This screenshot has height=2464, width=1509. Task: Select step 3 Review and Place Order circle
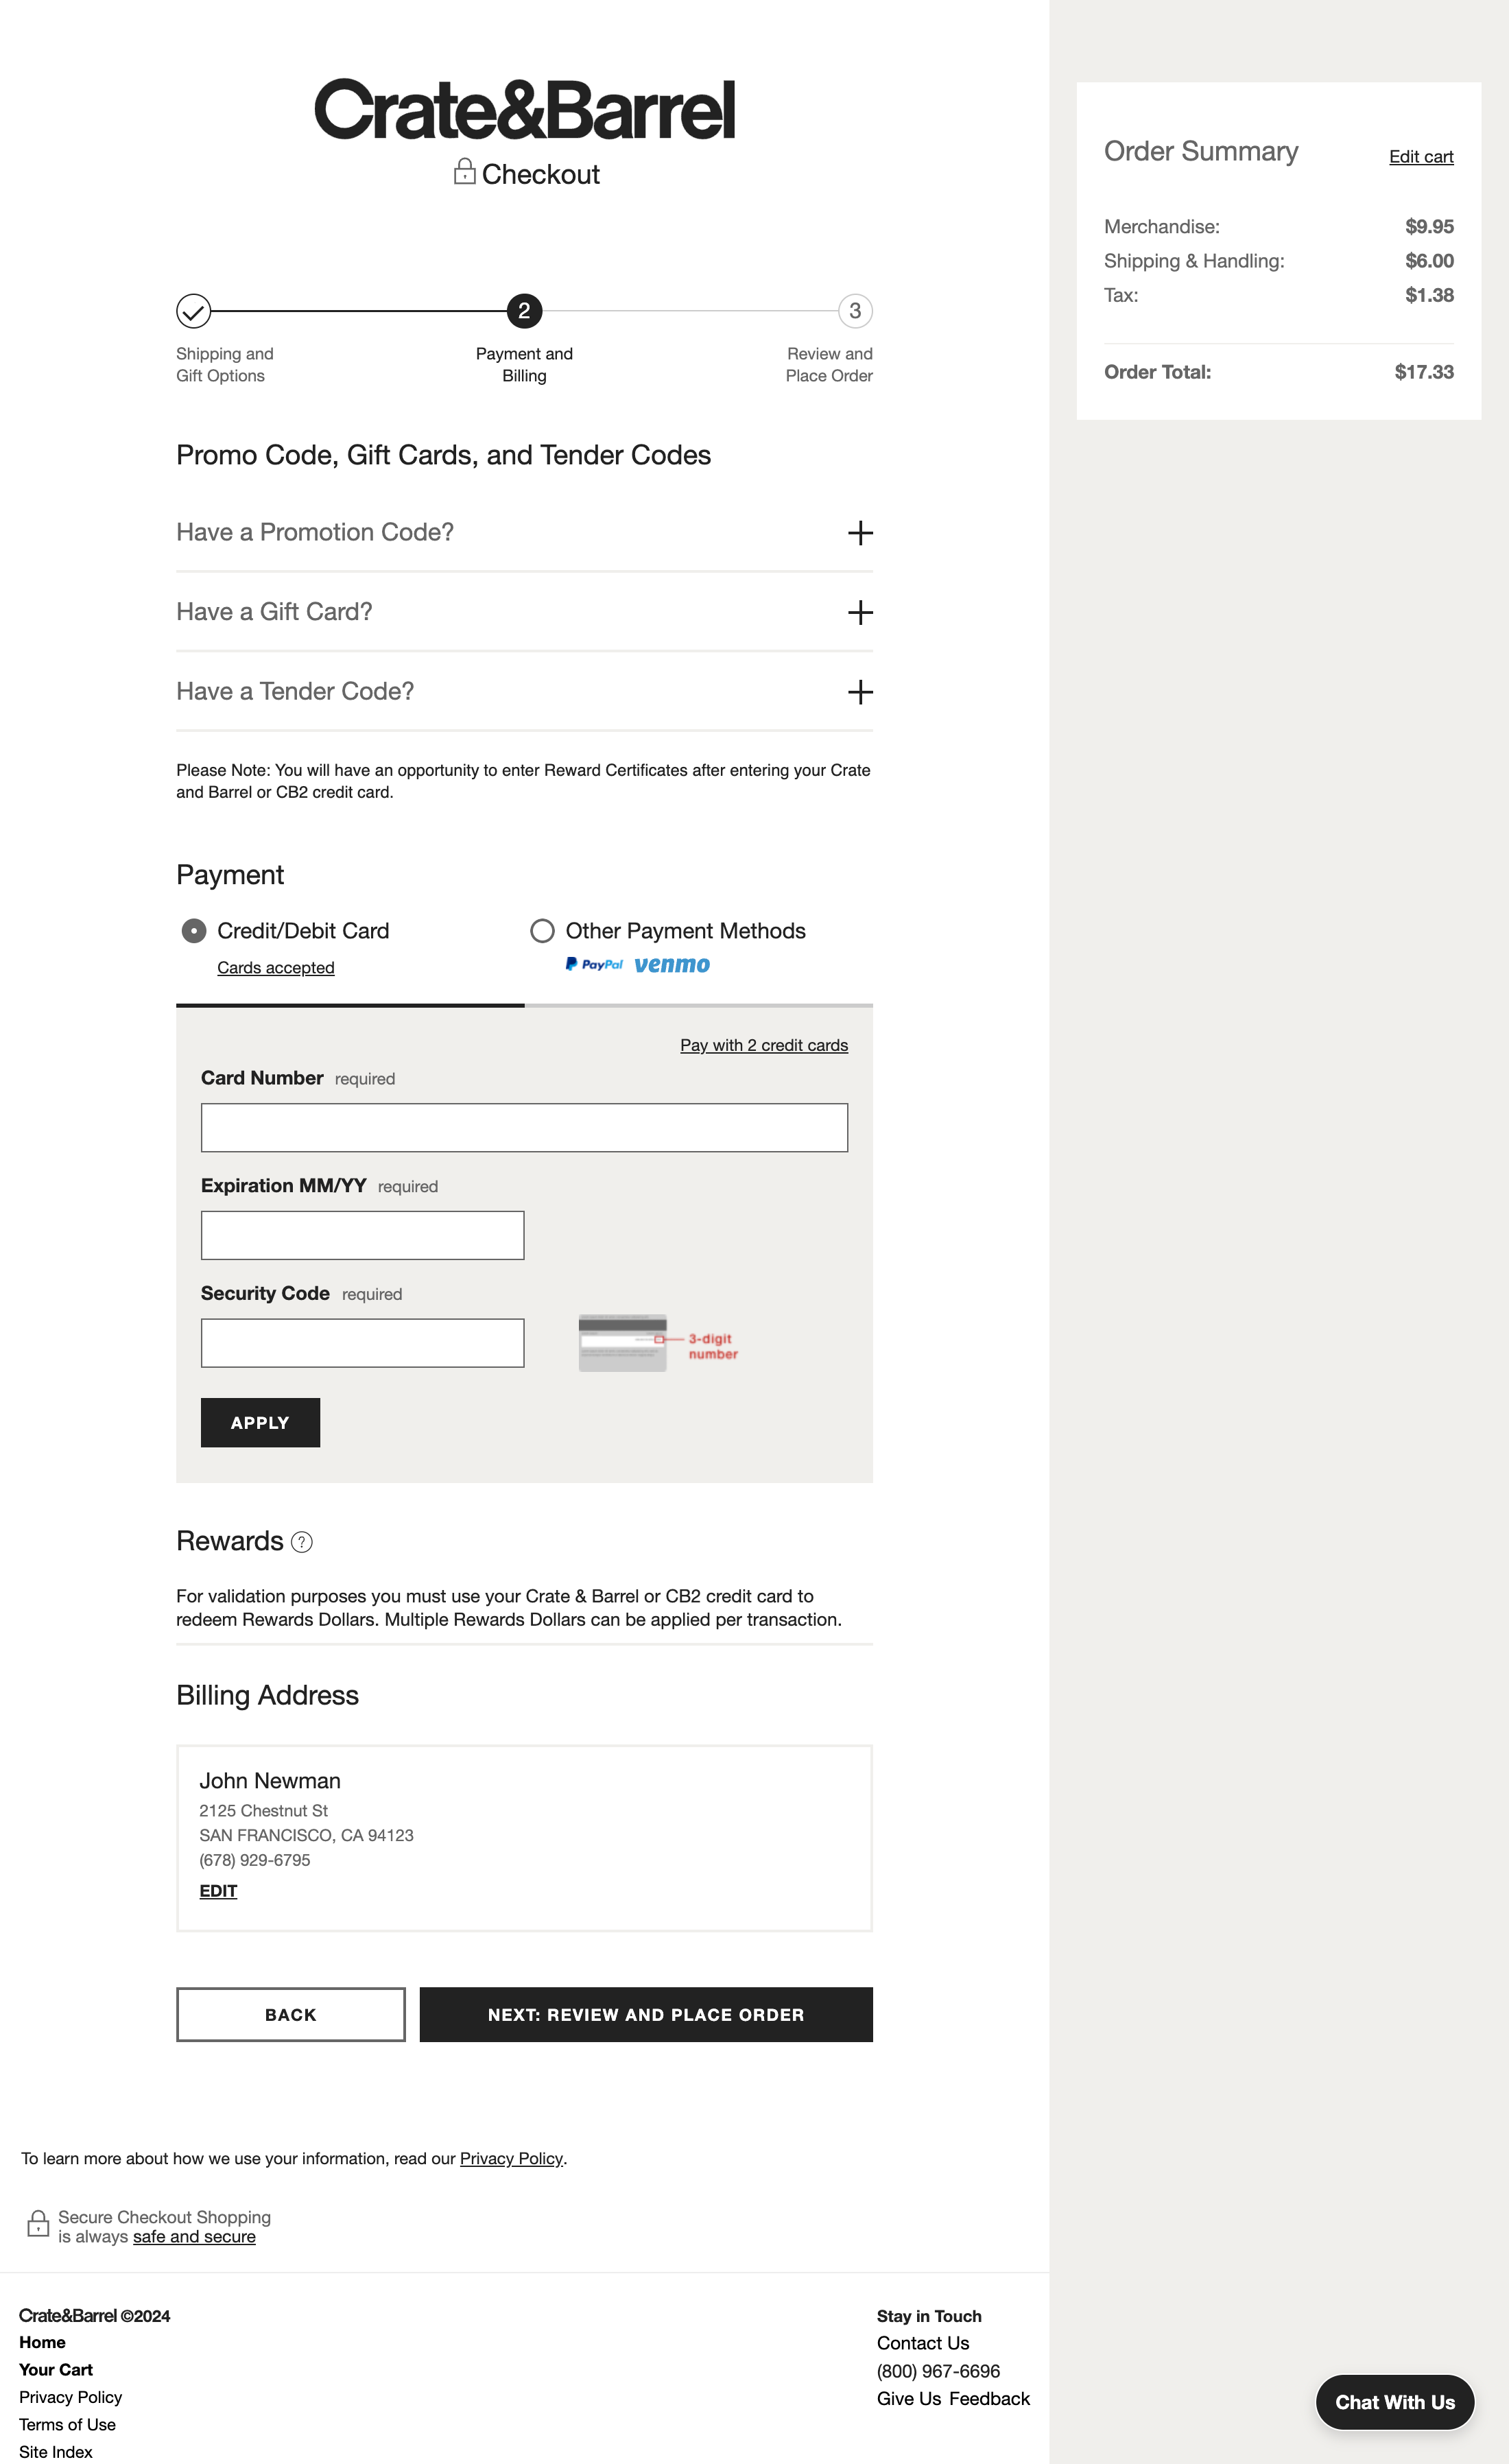tap(855, 311)
